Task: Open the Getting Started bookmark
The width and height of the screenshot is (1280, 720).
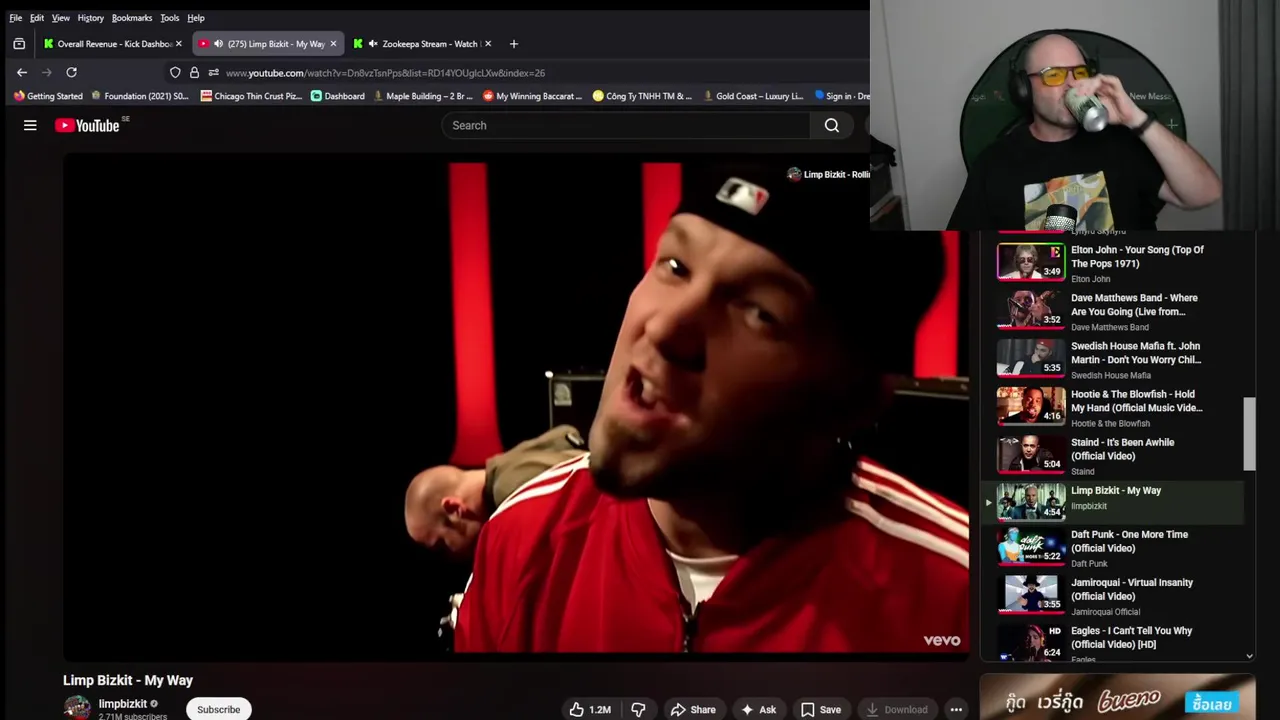Action: pos(48,96)
